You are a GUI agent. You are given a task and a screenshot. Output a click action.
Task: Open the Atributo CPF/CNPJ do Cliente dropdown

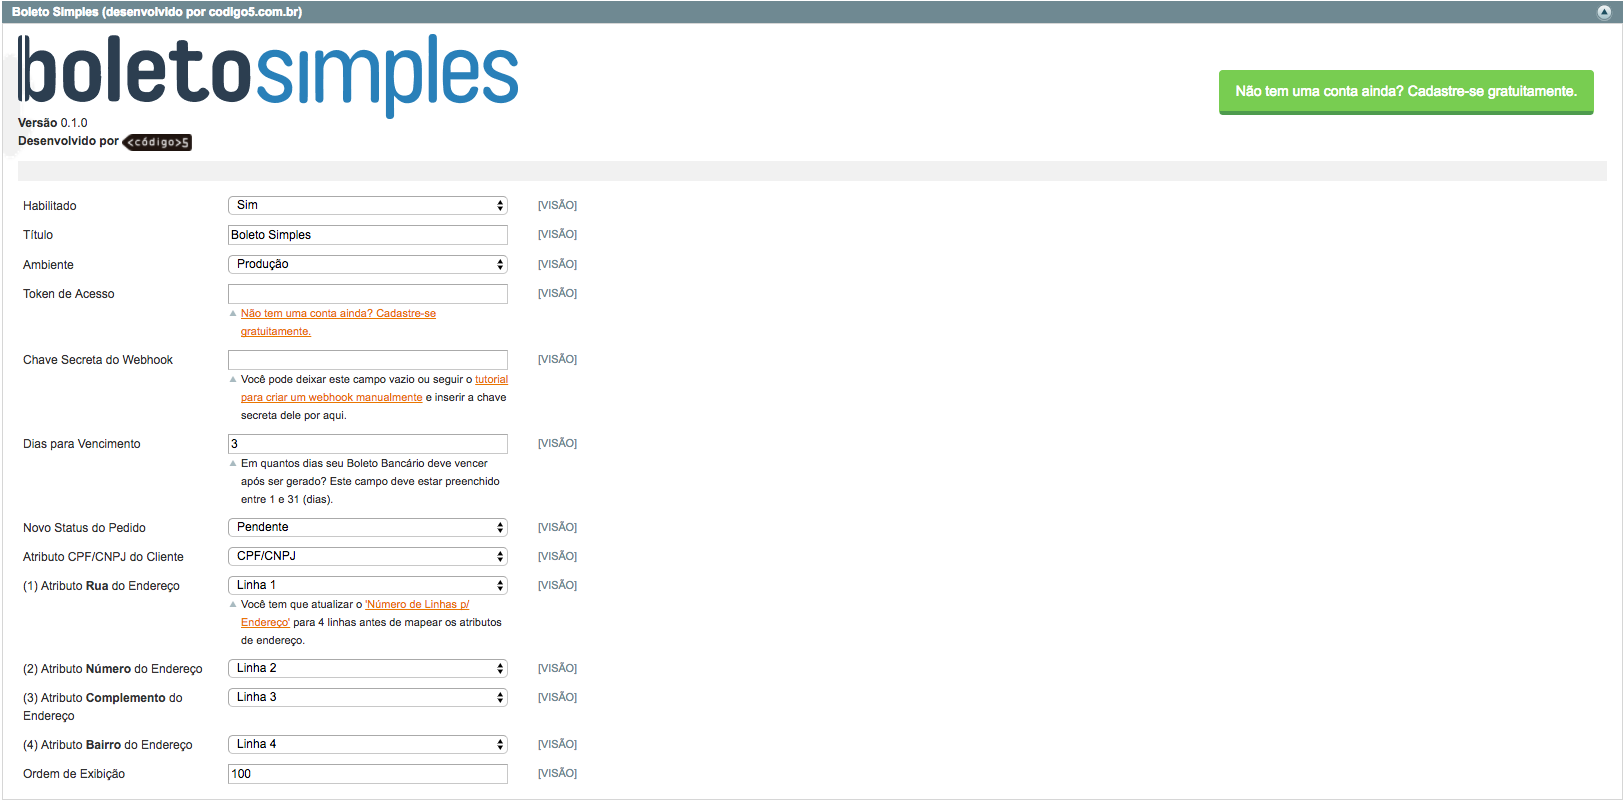tap(368, 556)
